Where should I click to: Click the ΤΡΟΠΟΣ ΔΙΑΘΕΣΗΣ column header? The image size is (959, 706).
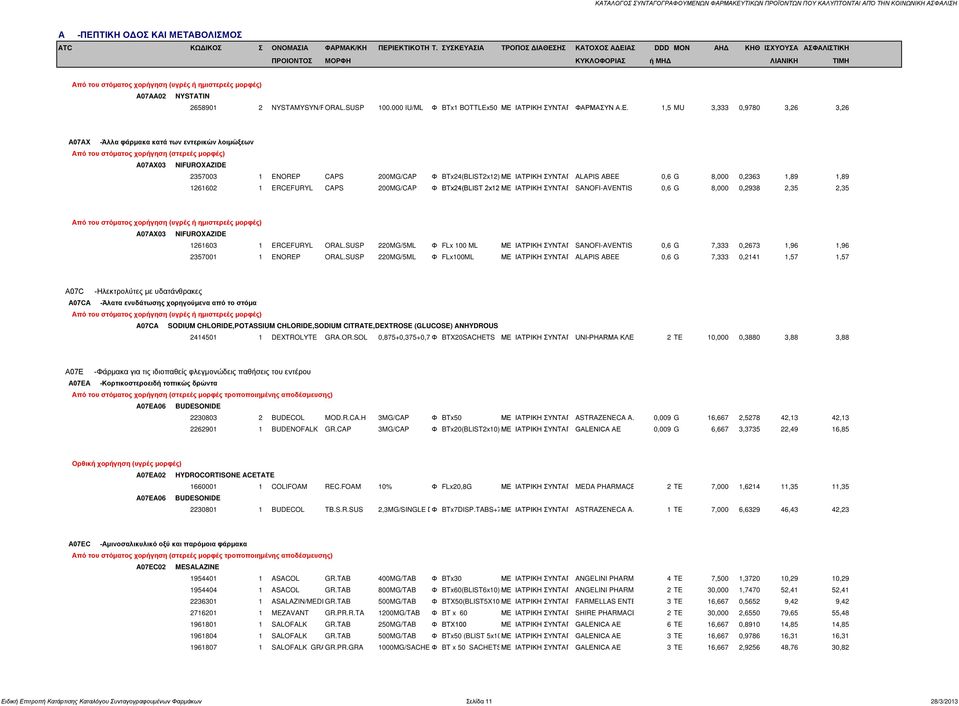pos(533,48)
